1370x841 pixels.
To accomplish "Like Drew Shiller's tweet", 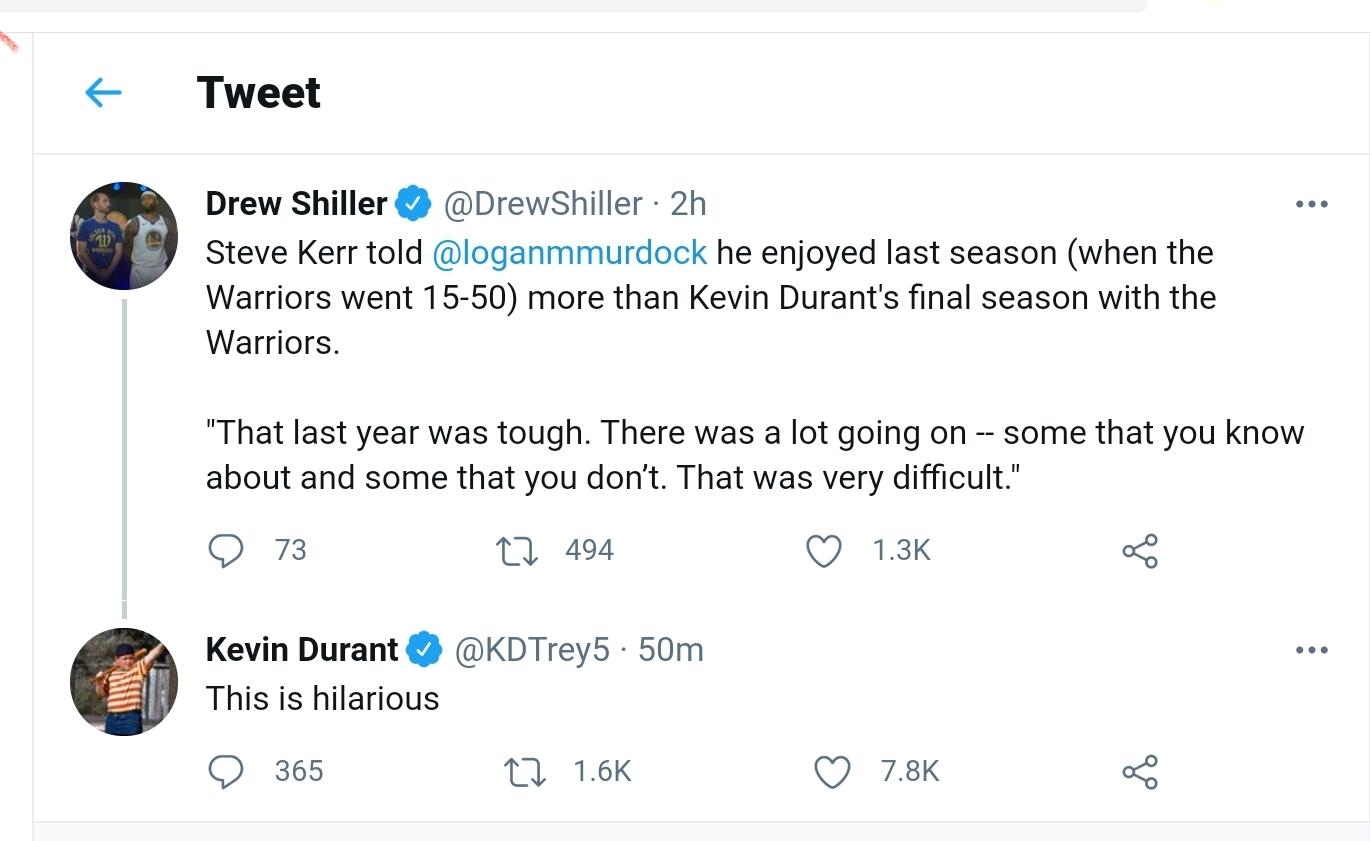I will (823, 550).
